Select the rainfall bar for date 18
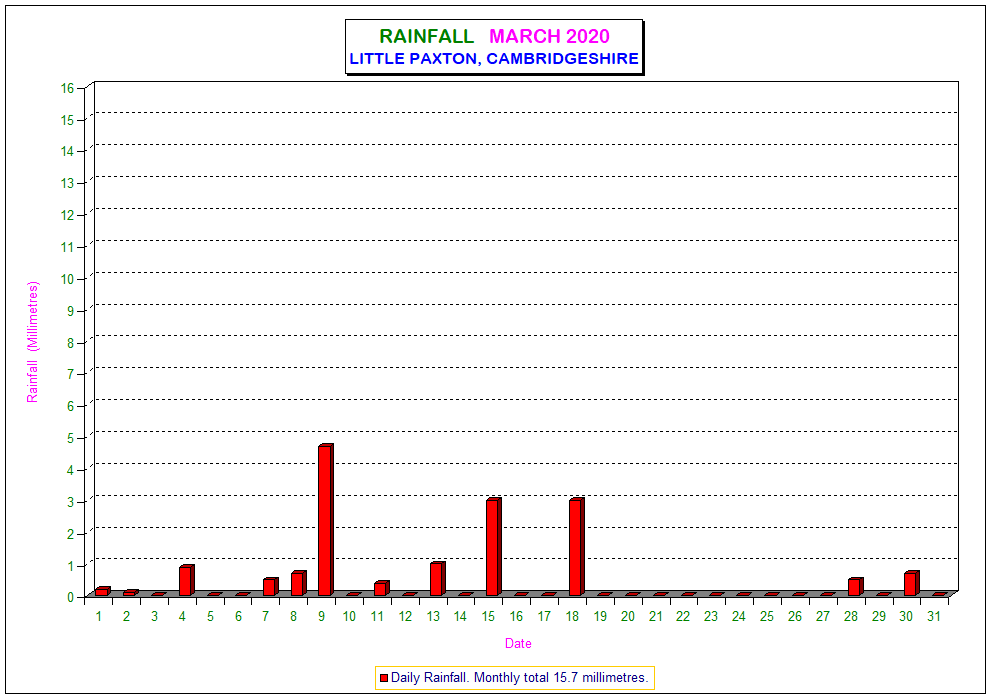The height and width of the screenshot is (698, 991). [576, 547]
